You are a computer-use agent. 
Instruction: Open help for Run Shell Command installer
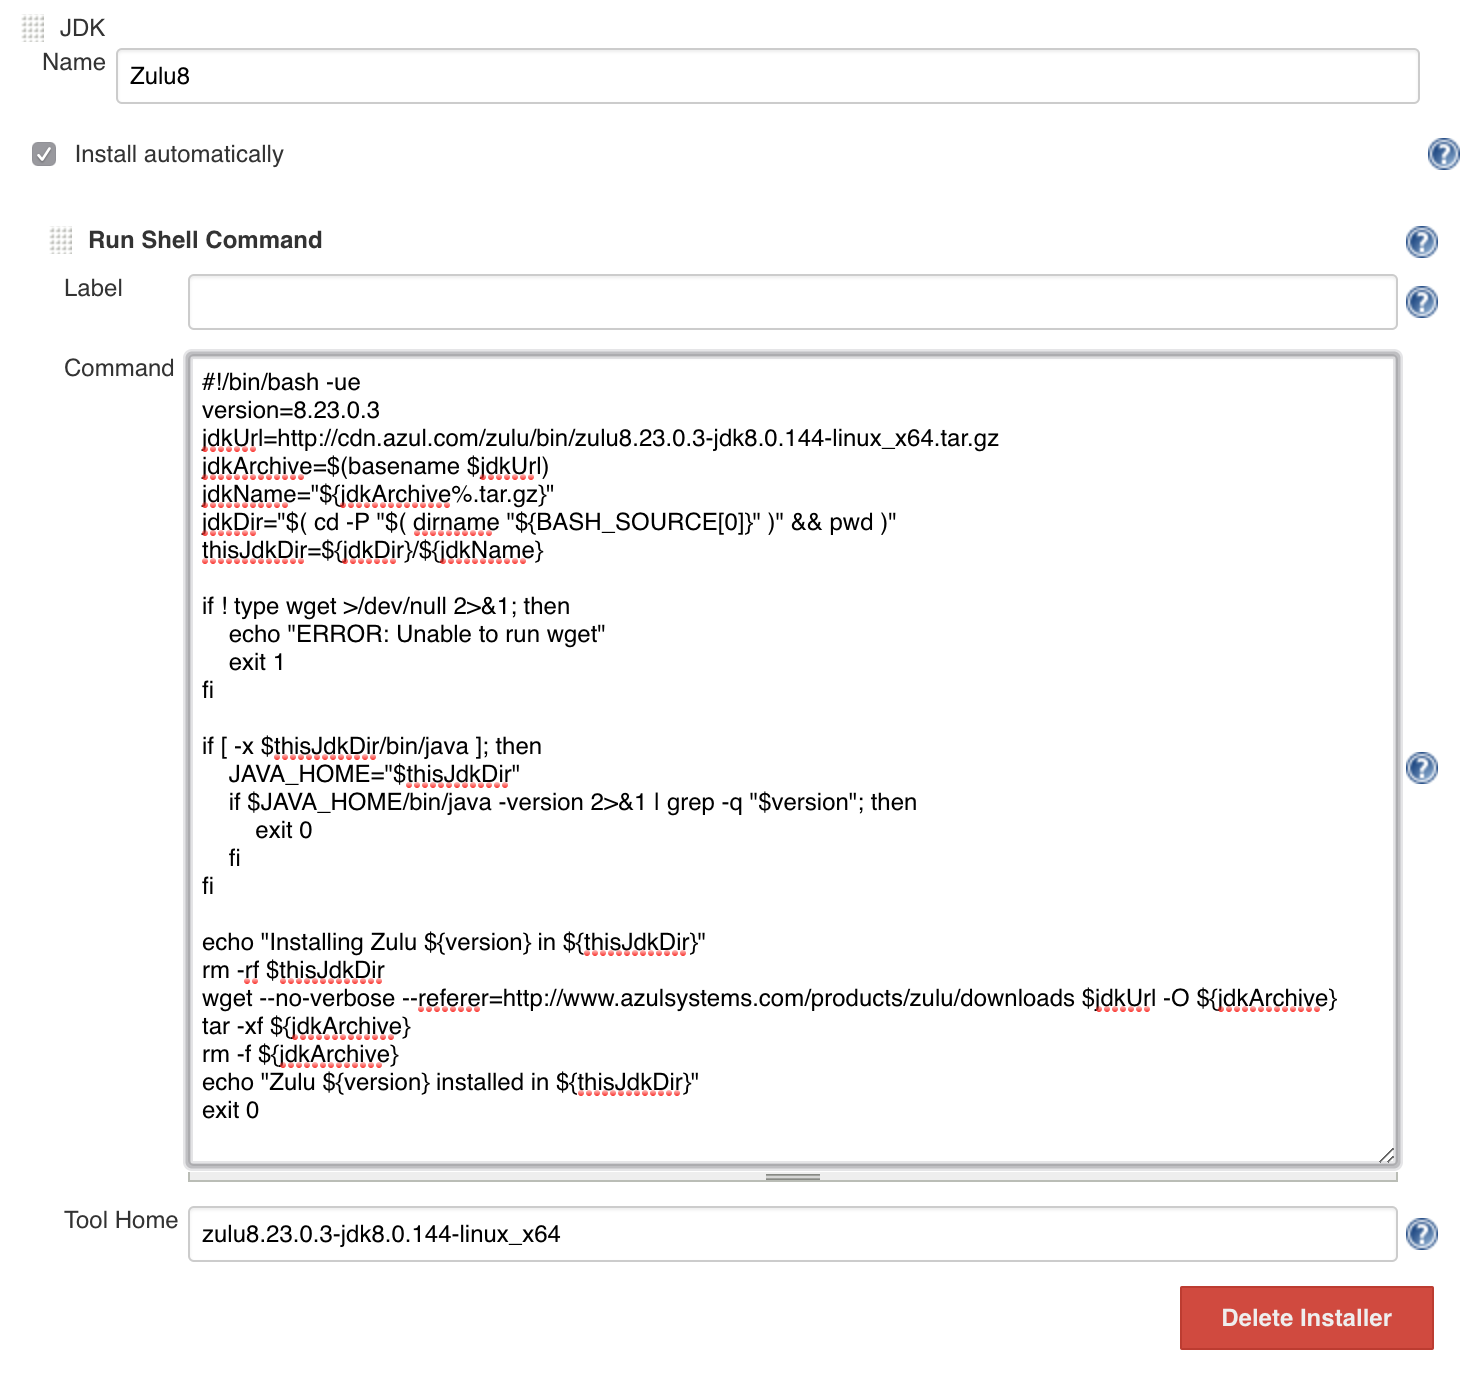click(1421, 241)
